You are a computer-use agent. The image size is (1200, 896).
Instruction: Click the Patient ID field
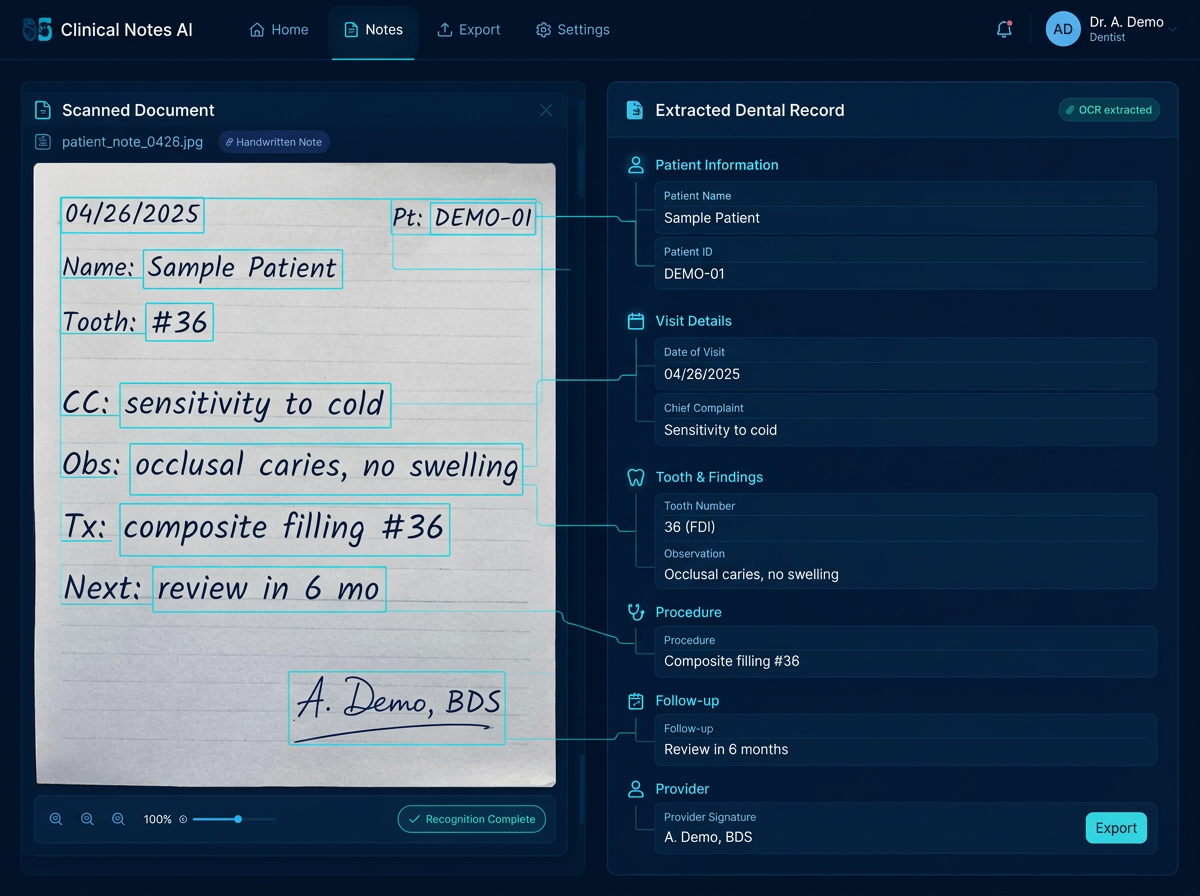click(x=905, y=264)
